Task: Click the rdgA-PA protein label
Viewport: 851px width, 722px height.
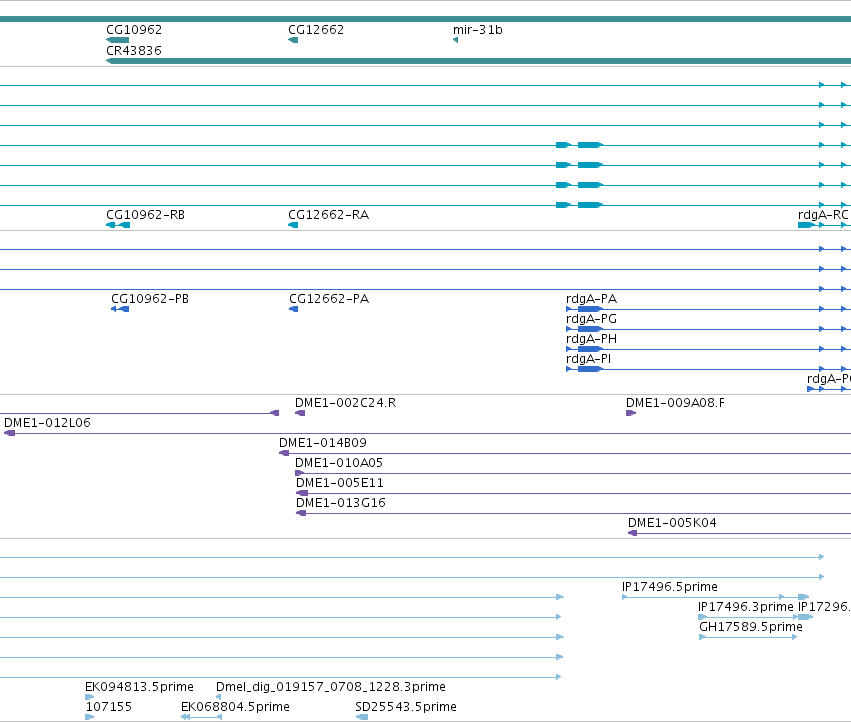Action: (592, 299)
